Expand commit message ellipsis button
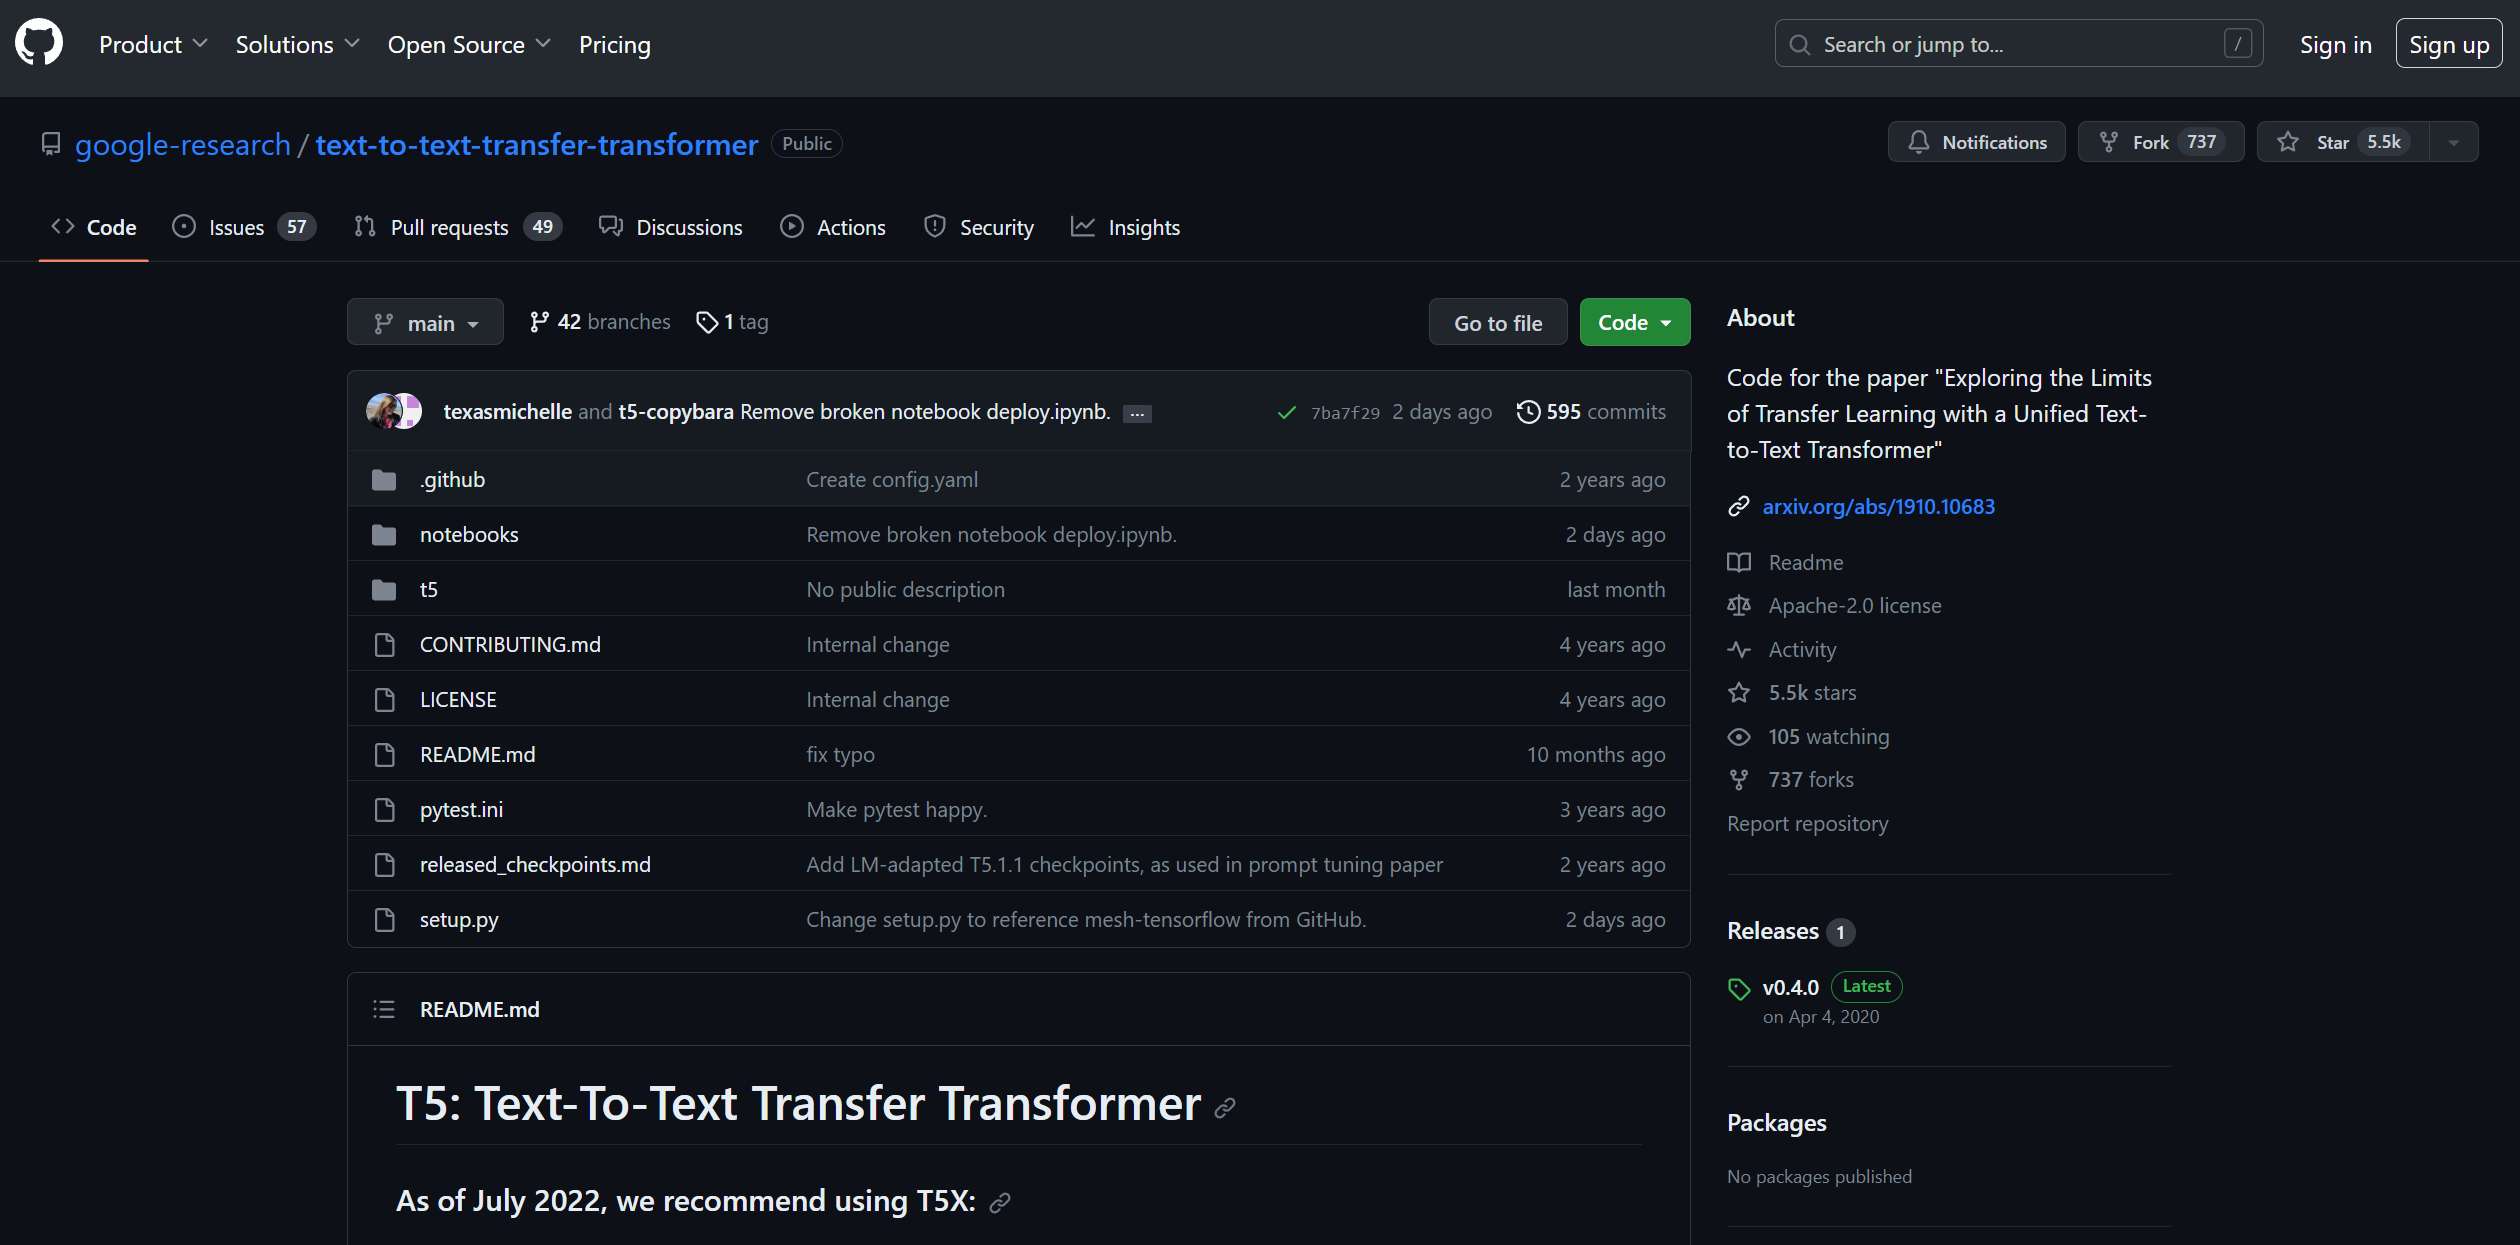This screenshot has width=2520, height=1245. (x=1137, y=414)
